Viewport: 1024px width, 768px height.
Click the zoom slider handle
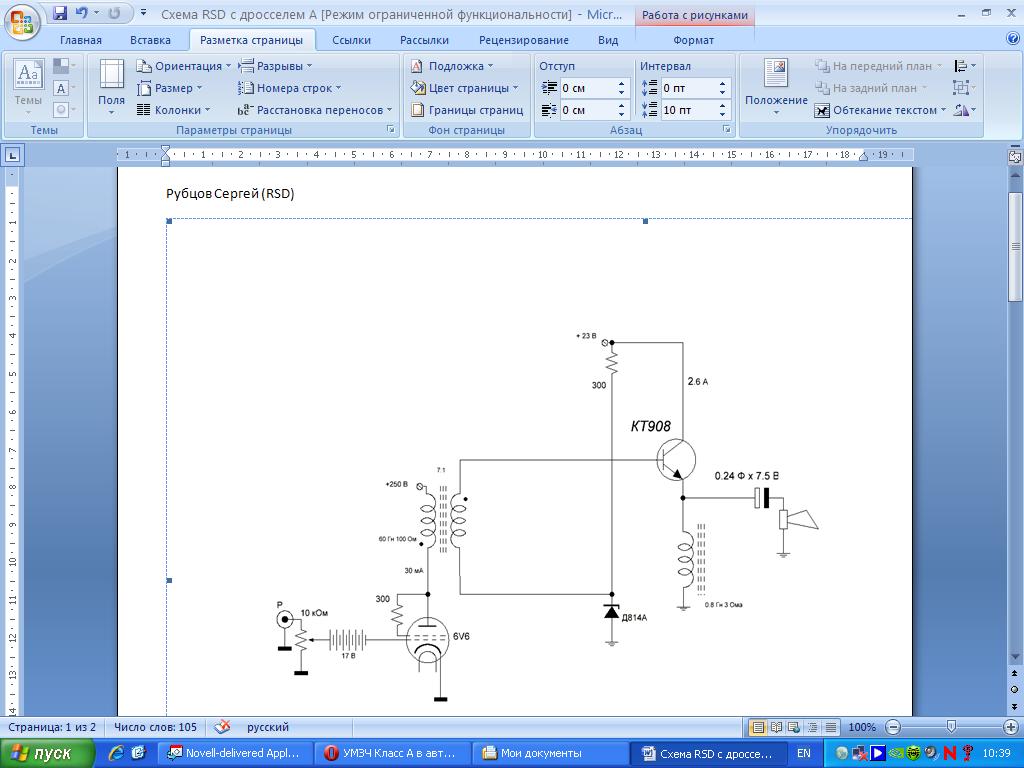tap(952, 727)
